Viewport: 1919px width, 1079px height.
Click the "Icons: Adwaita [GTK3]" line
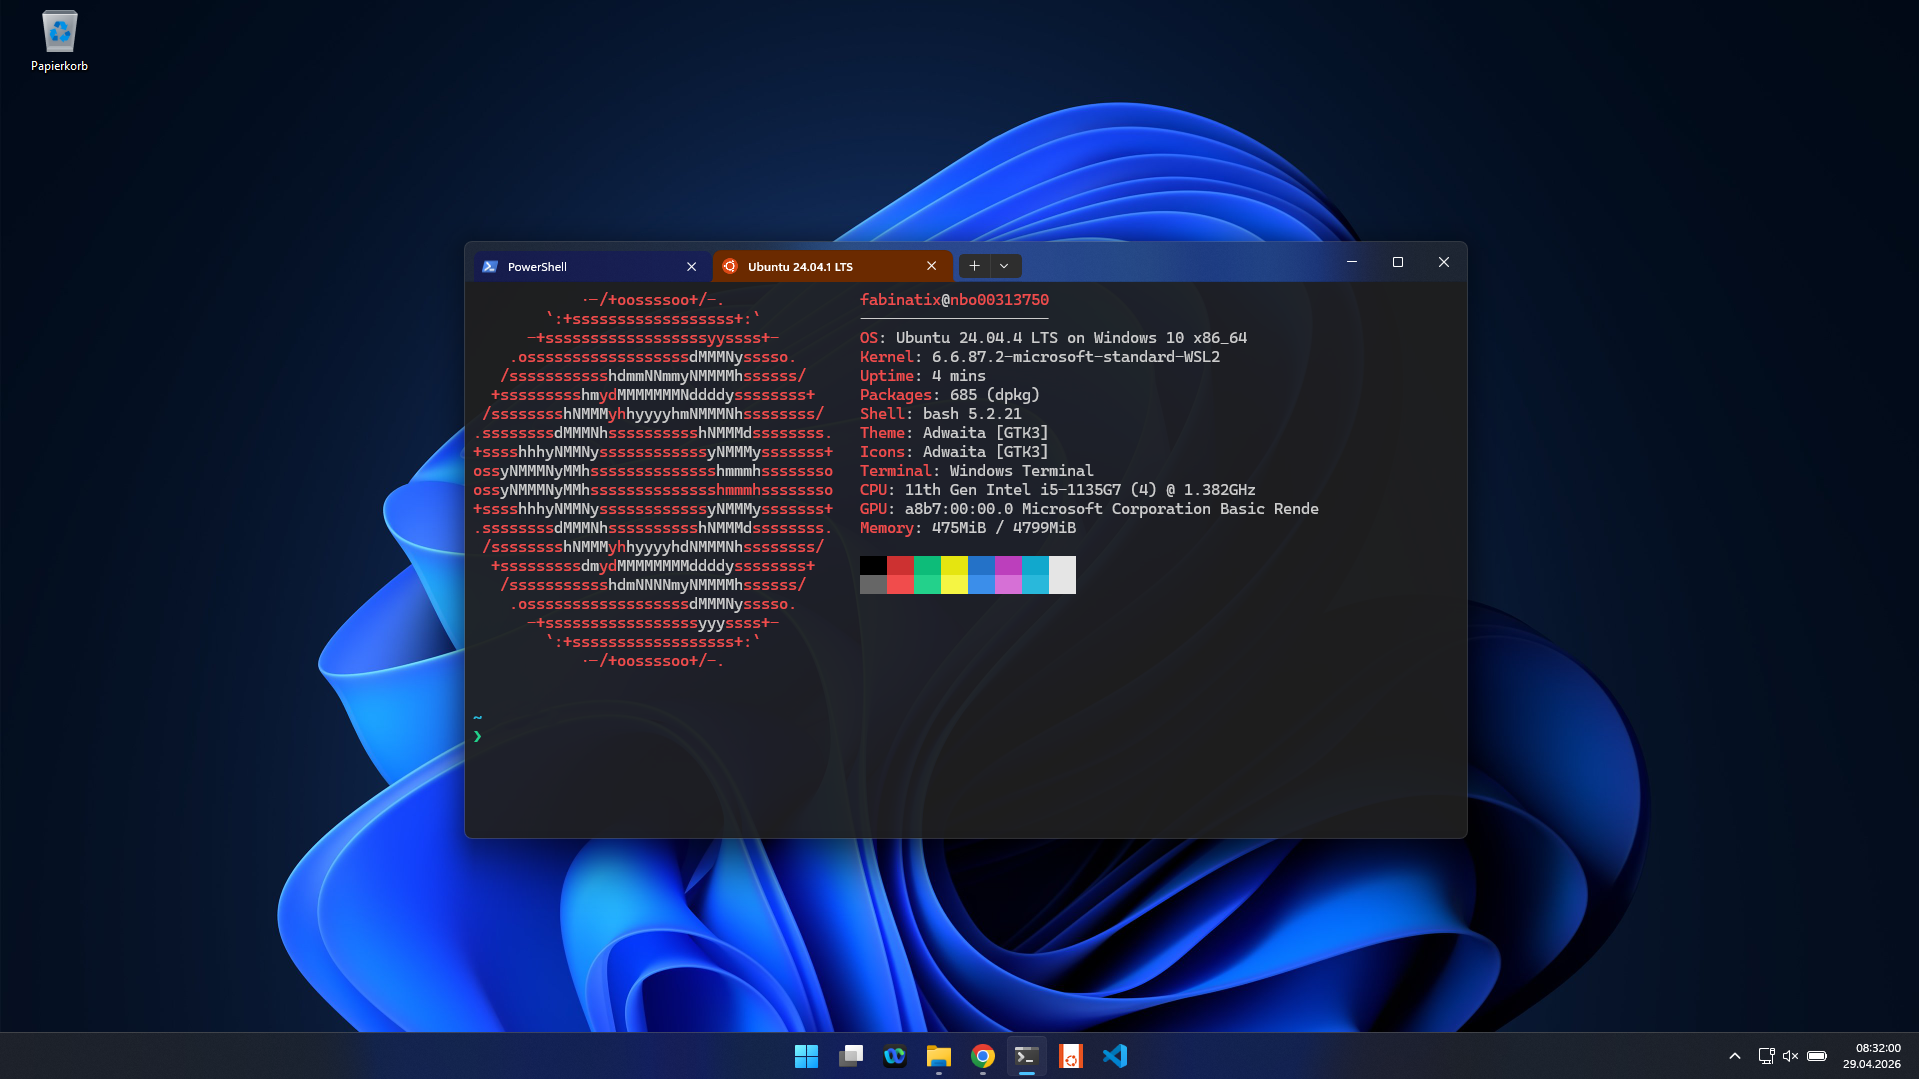point(954,452)
